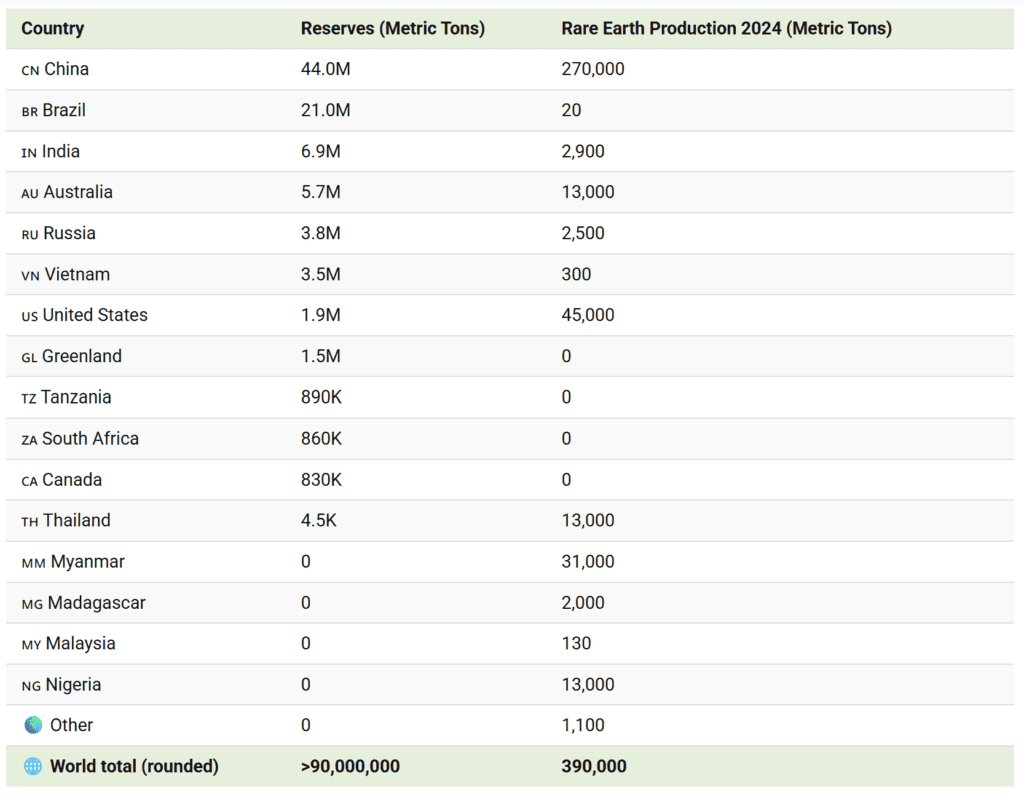Click the BR flag code next to Brazil
This screenshot has height=797, width=1024.
tap(29, 111)
